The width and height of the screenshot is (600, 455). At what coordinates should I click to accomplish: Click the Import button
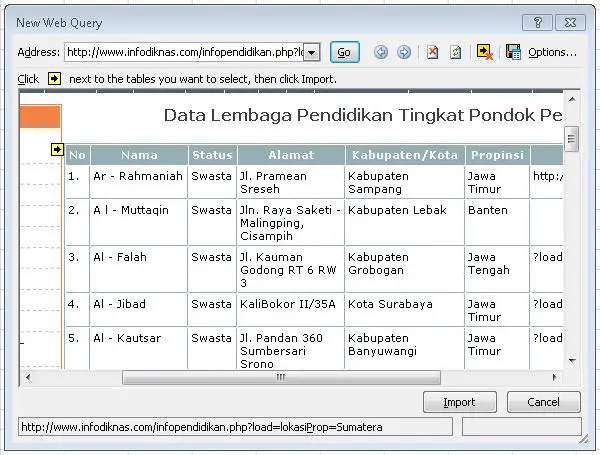459,402
